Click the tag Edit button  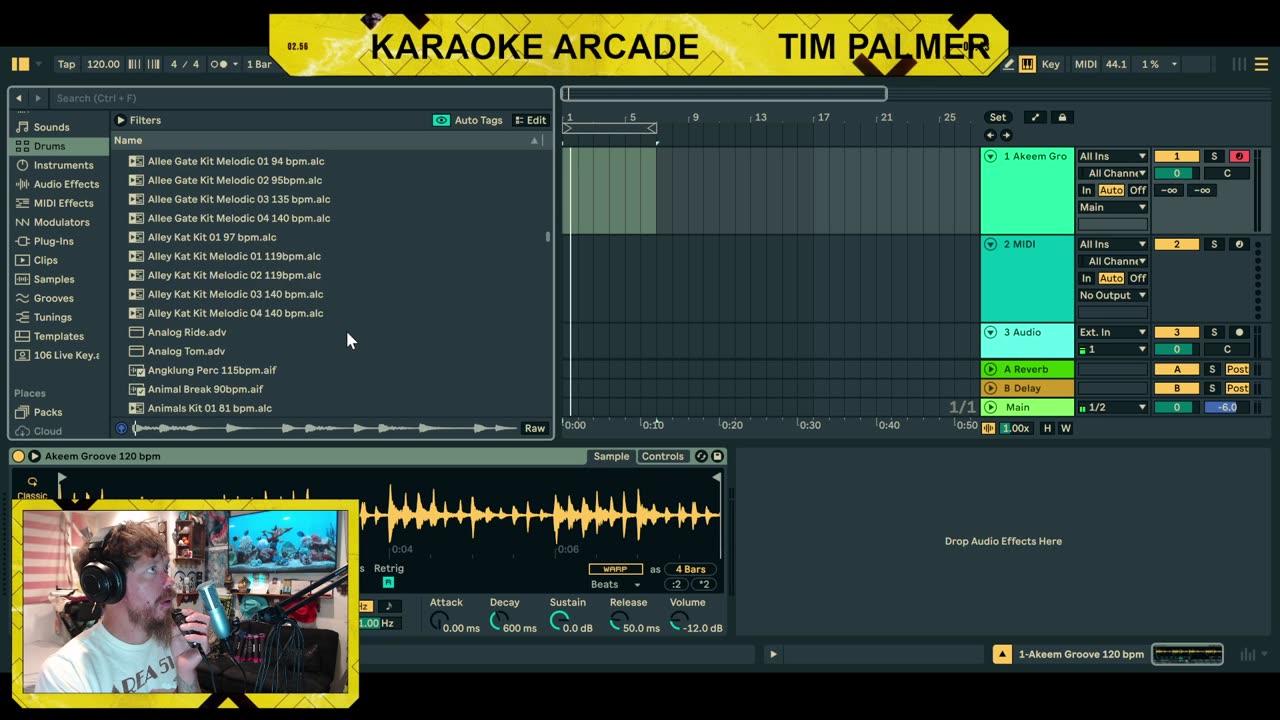[x=530, y=120]
